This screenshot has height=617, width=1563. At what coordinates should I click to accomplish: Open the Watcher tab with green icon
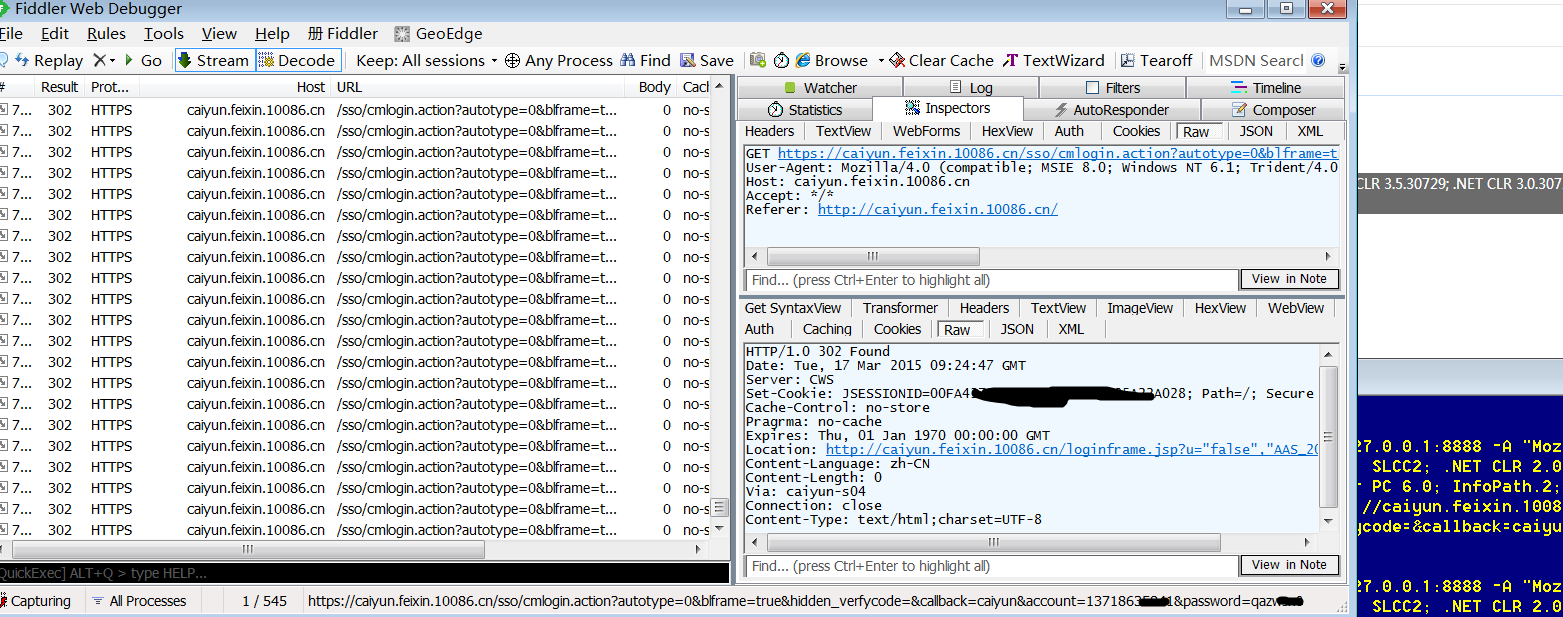[x=820, y=88]
